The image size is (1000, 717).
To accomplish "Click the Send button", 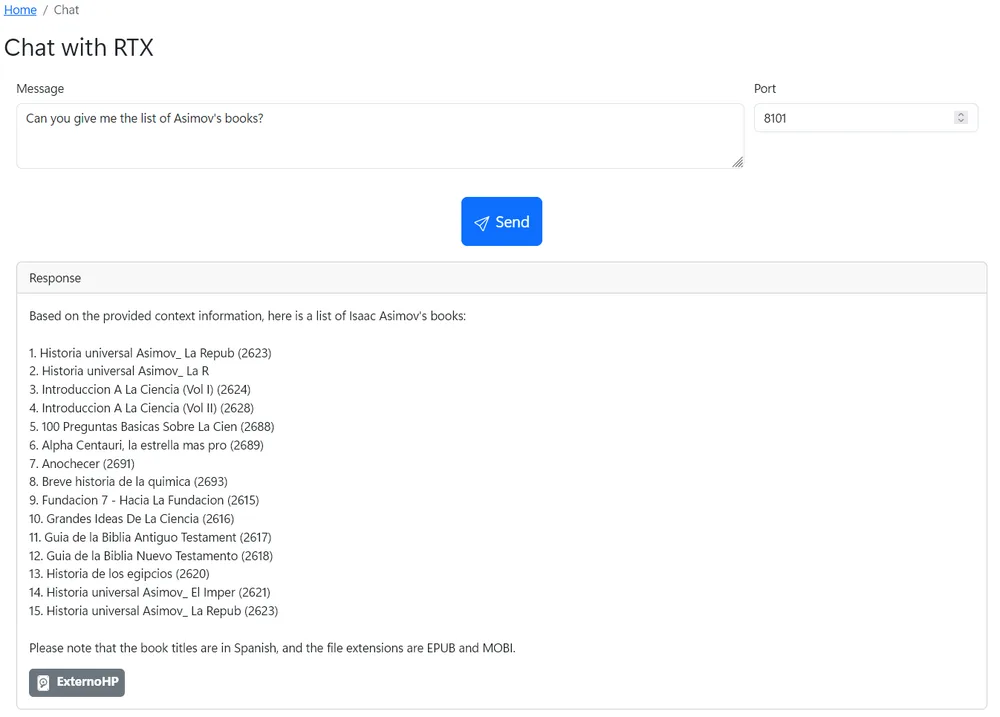I will coord(501,221).
